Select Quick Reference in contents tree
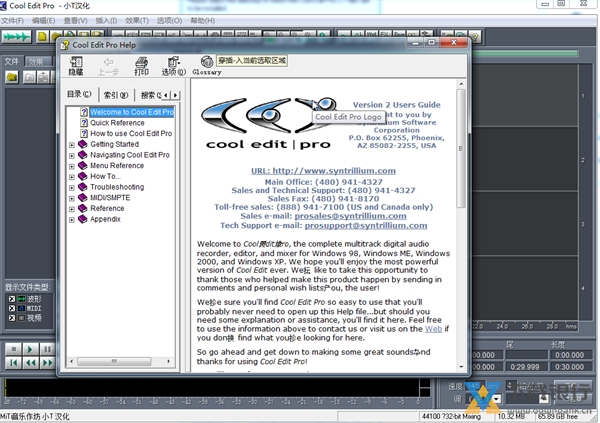 pos(118,123)
